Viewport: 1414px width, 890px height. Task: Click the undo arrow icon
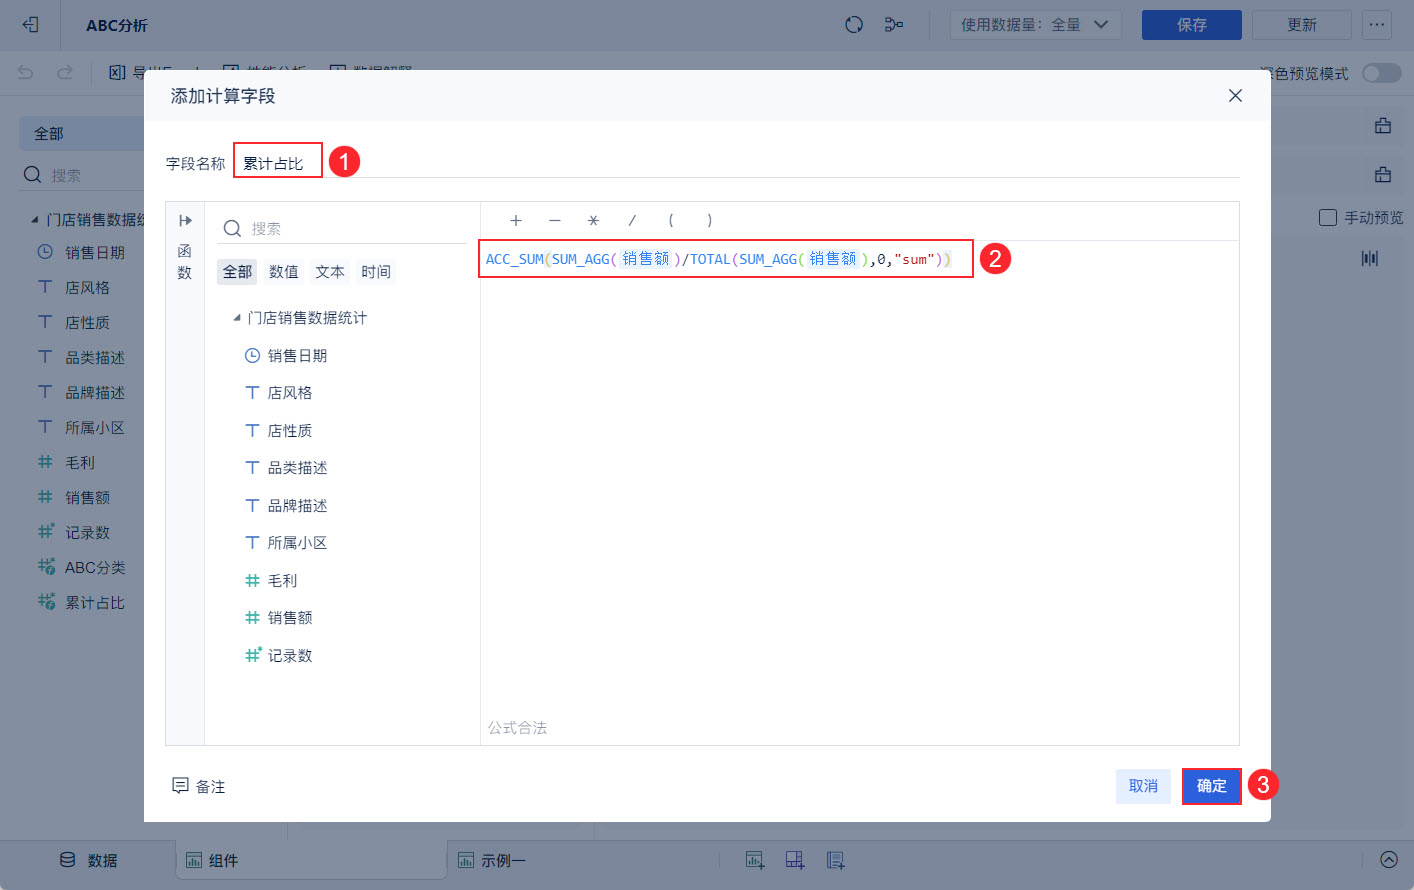pyautogui.click(x=26, y=72)
